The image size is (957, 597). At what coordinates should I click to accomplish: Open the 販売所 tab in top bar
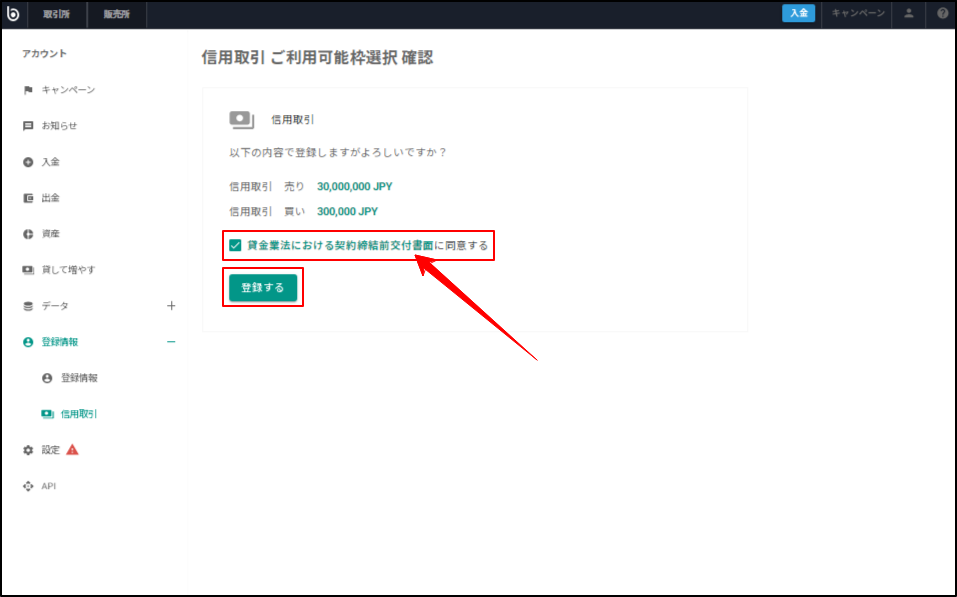coord(117,14)
